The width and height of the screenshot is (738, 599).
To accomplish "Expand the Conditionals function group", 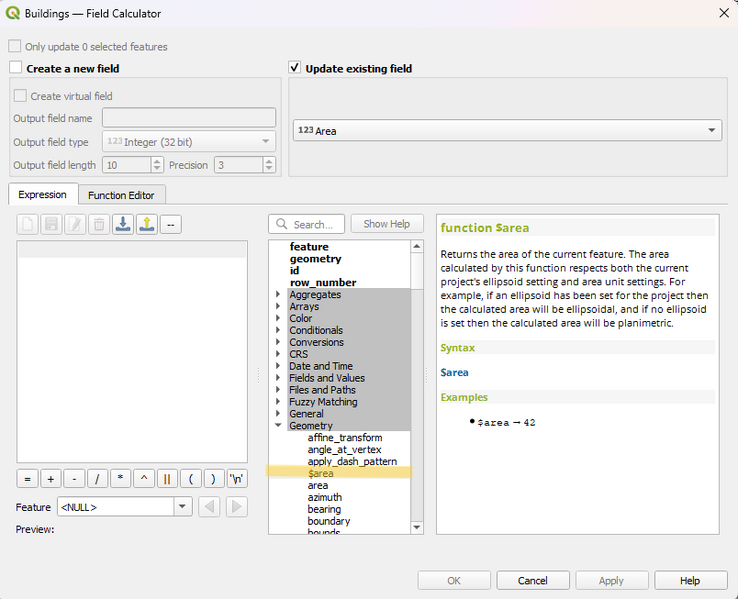I will click(x=278, y=330).
